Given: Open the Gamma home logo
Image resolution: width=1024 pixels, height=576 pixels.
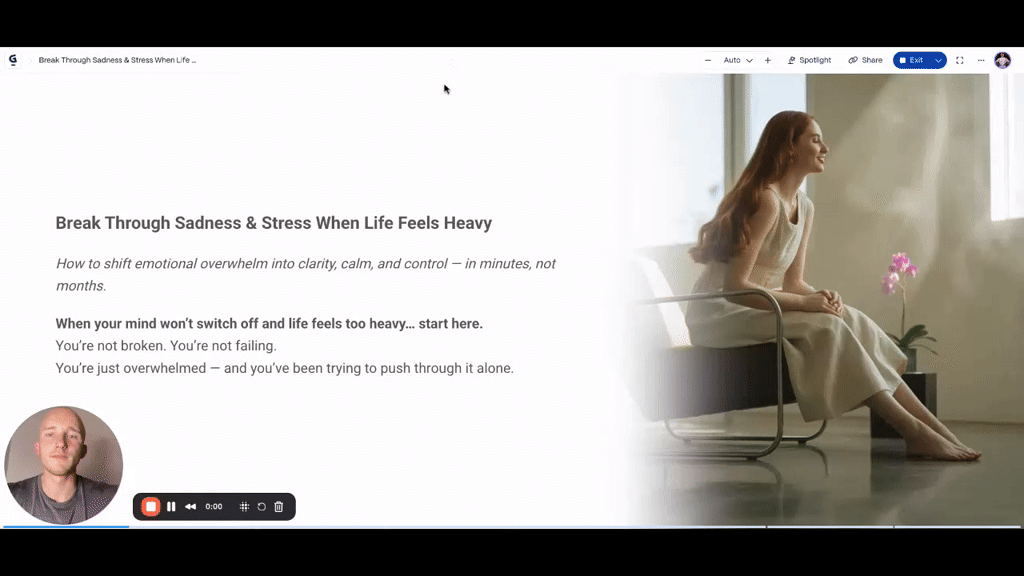Looking at the screenshot, I should click(x=13, y=60).
